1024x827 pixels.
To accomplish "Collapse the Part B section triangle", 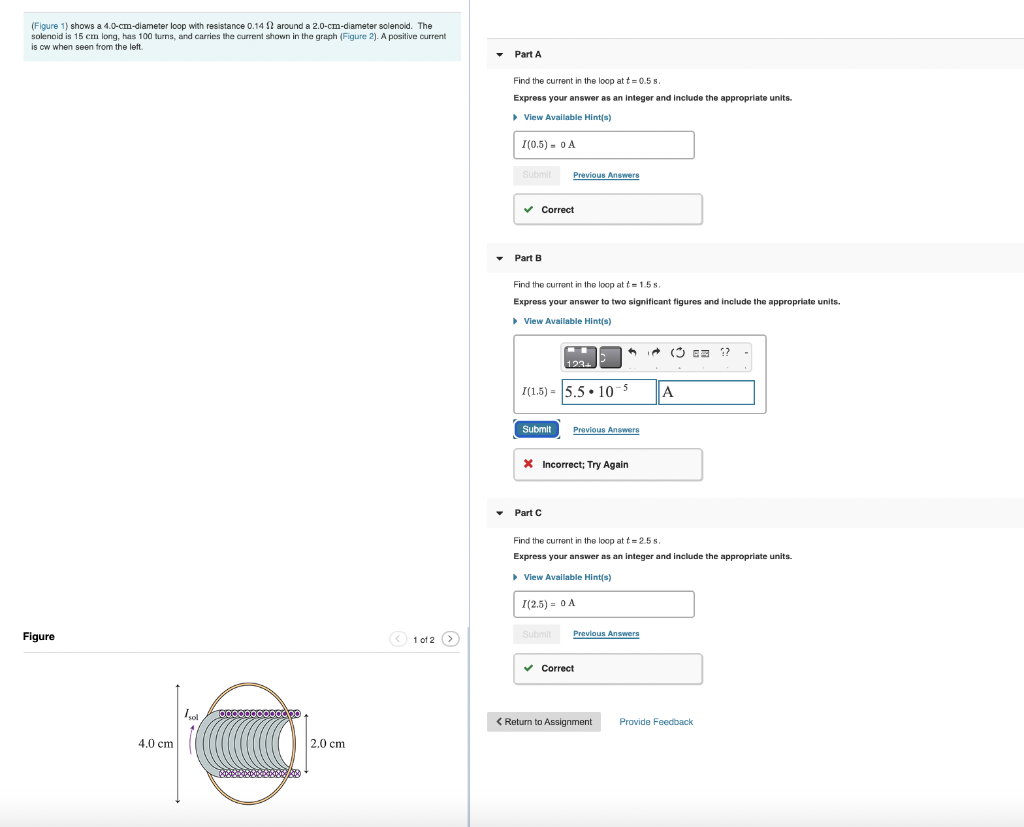I will pyautogui.click(x=499, y=258).
